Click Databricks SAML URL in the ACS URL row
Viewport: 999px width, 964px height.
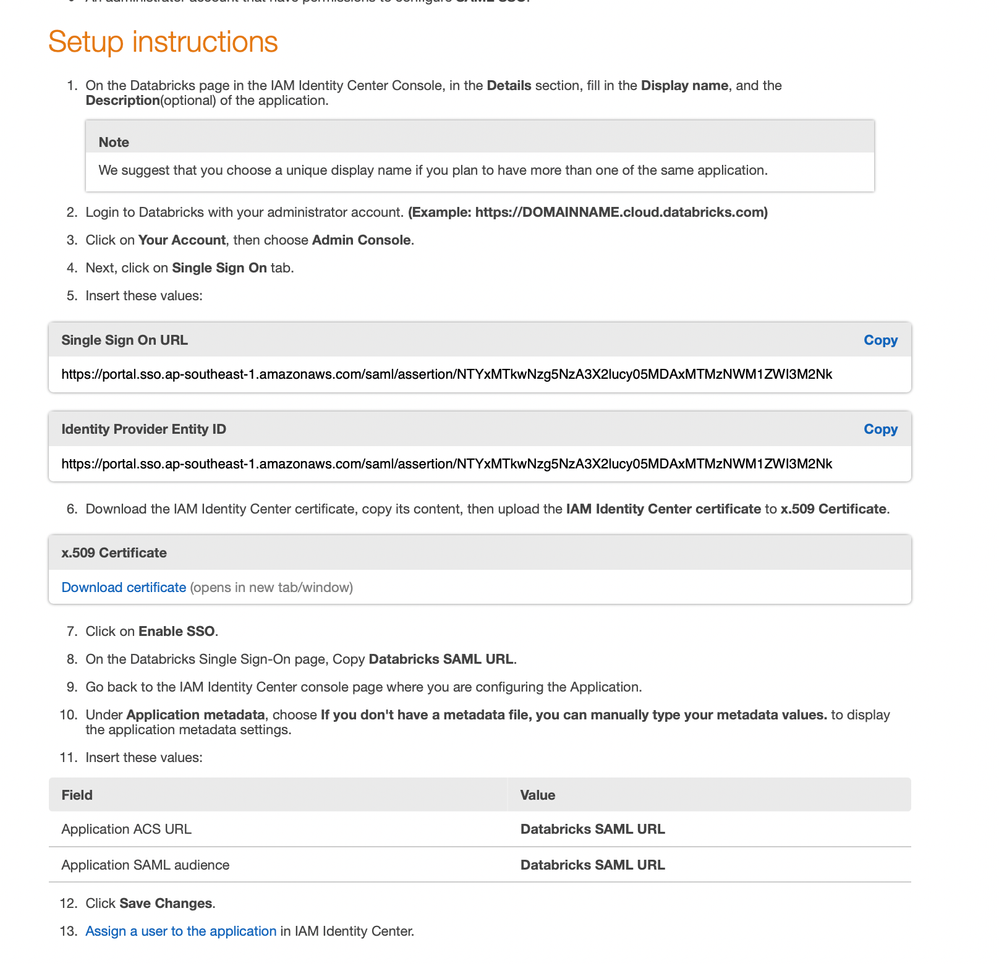tap(592, 829)
